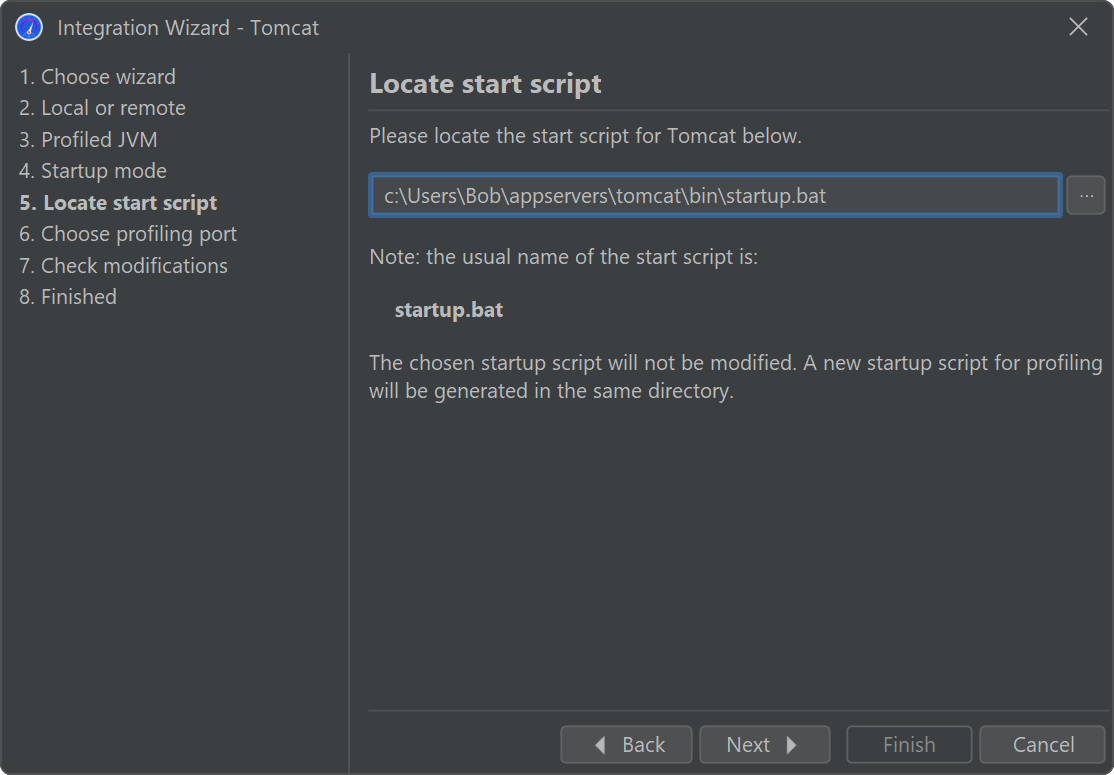Go to the Choose profiling port step
Screen dimensions: 1114x775
[x=128, y=234]
